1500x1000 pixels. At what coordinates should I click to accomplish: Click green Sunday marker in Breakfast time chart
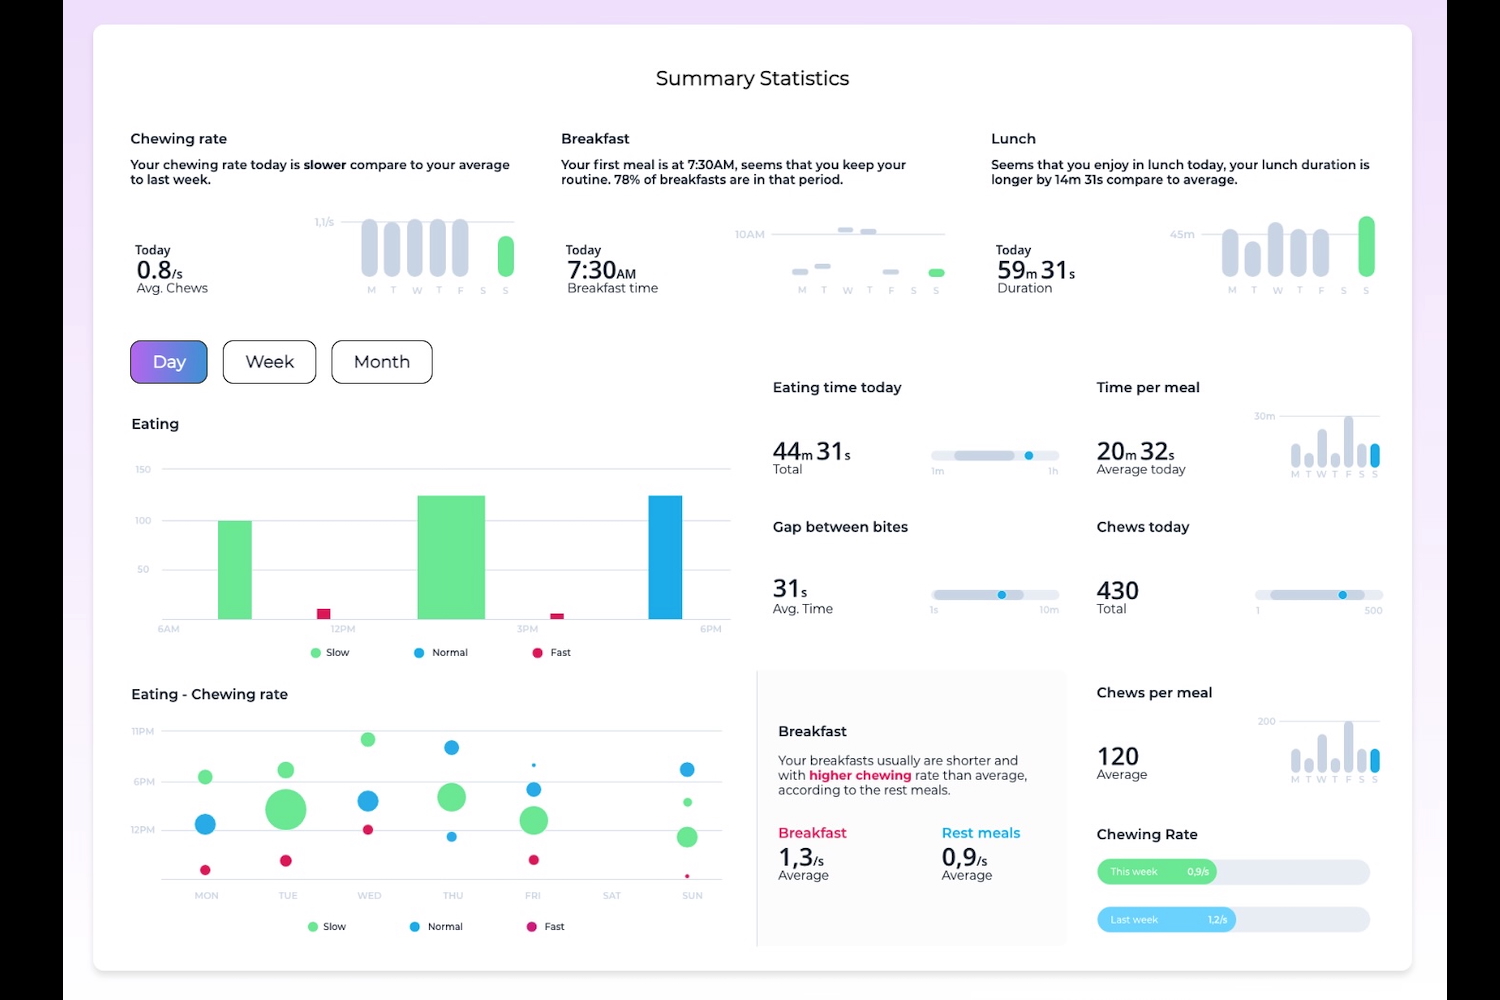click(936, 273)
